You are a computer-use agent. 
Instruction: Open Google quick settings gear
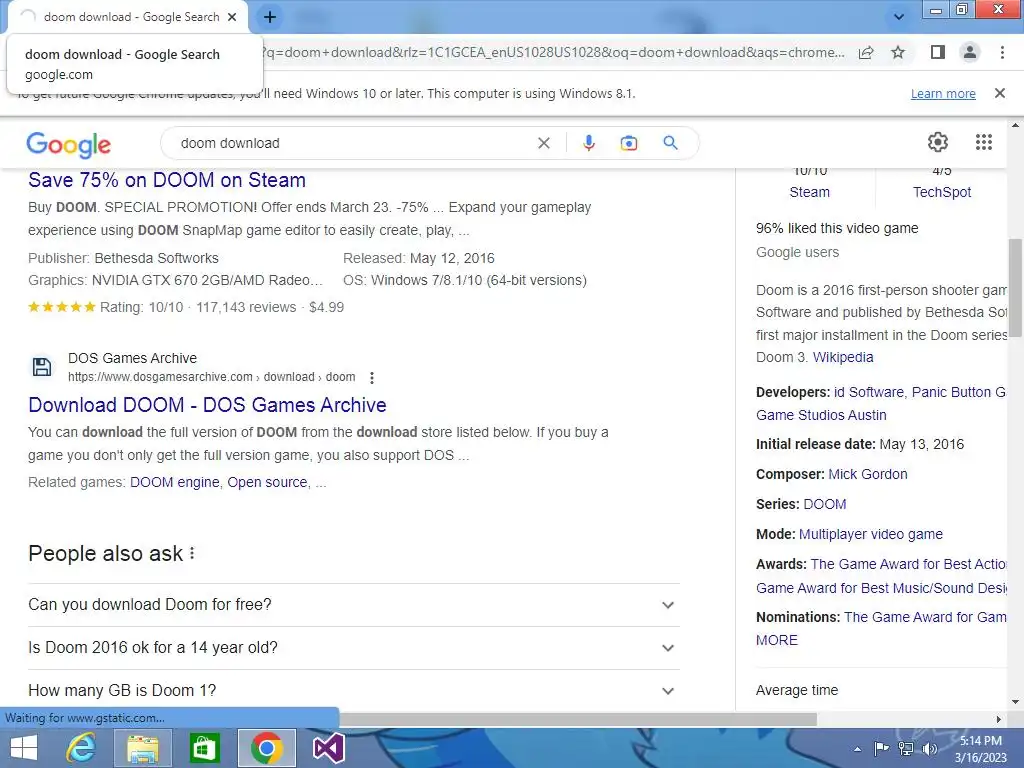(938, 142)
